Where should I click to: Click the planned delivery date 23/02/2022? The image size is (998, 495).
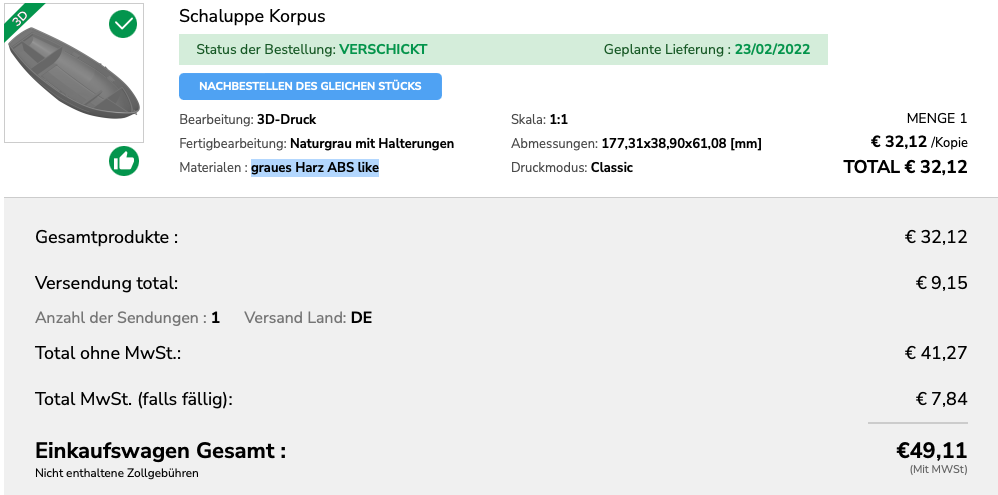point(772,49)
